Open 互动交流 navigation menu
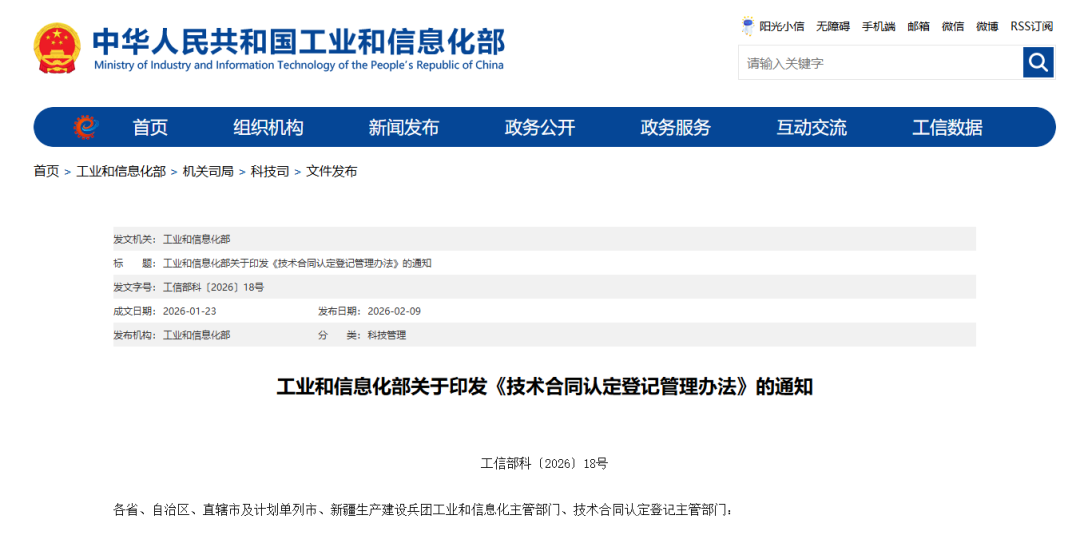Screen dimensions: 1080x539 point(812,127)
